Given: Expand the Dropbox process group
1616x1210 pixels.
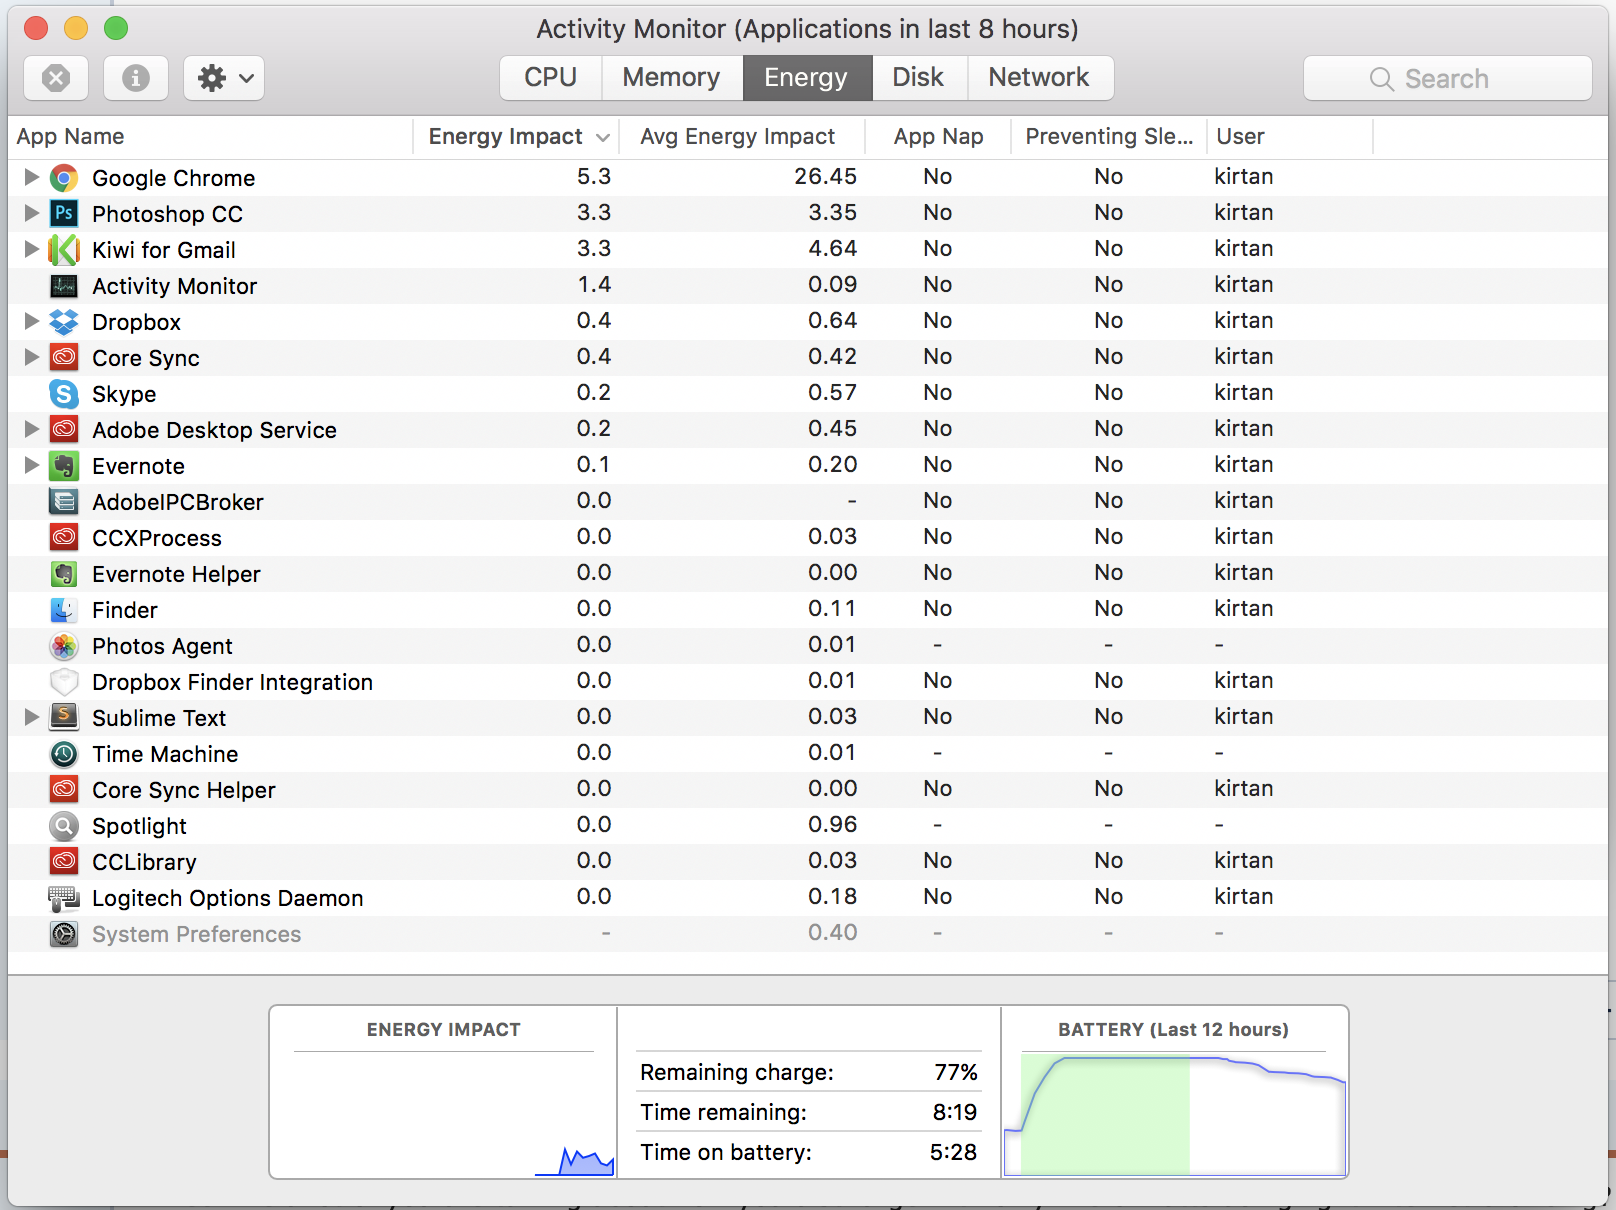Looking at the screenshot, I should (31, 321).
